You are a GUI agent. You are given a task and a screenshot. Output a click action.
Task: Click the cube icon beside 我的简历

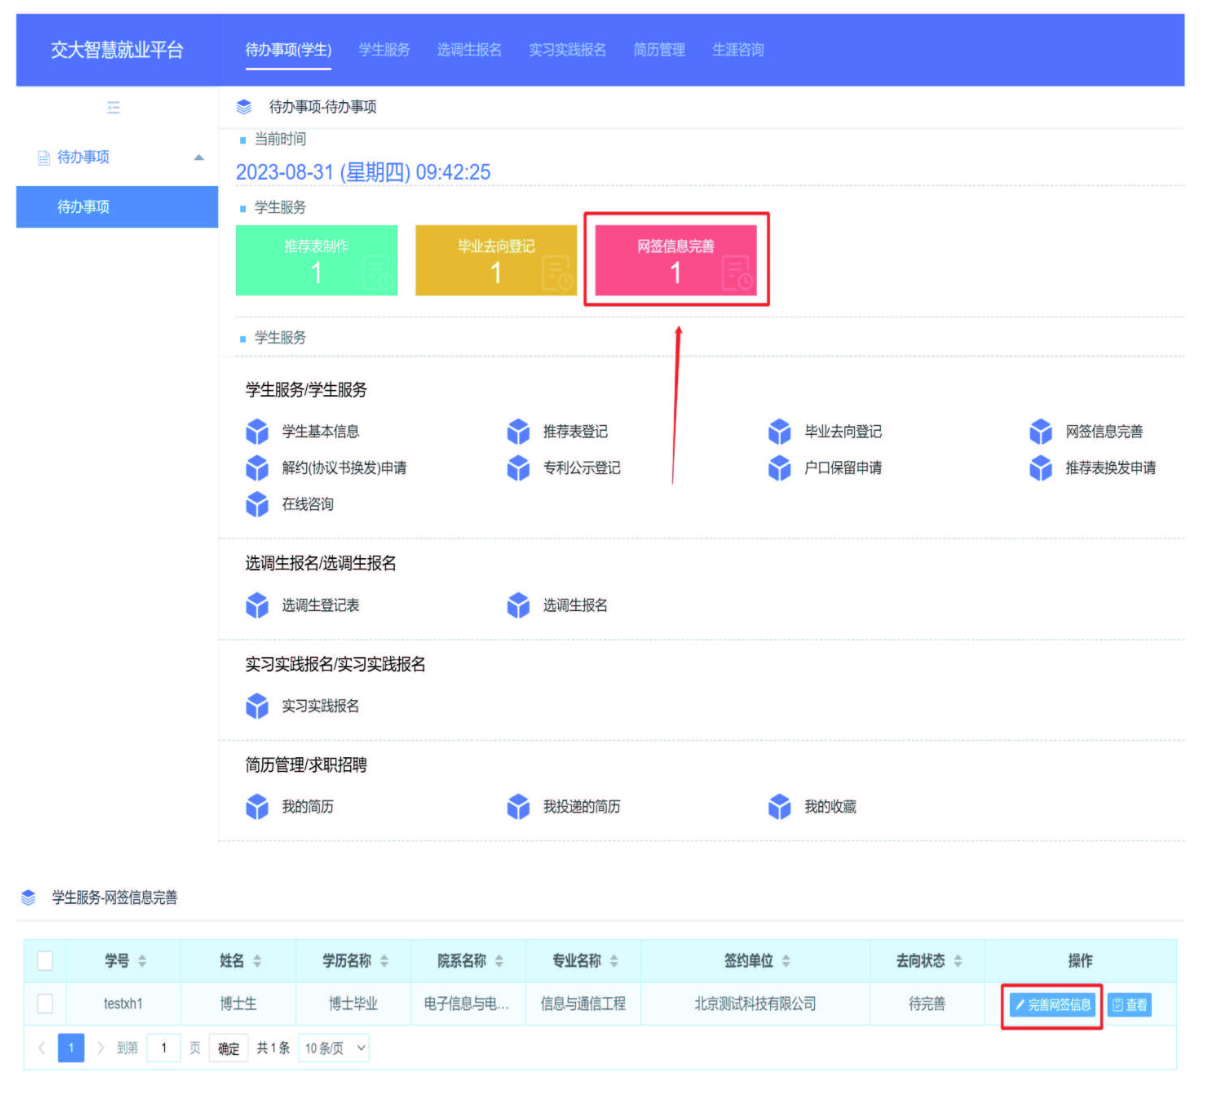(257, 807)
